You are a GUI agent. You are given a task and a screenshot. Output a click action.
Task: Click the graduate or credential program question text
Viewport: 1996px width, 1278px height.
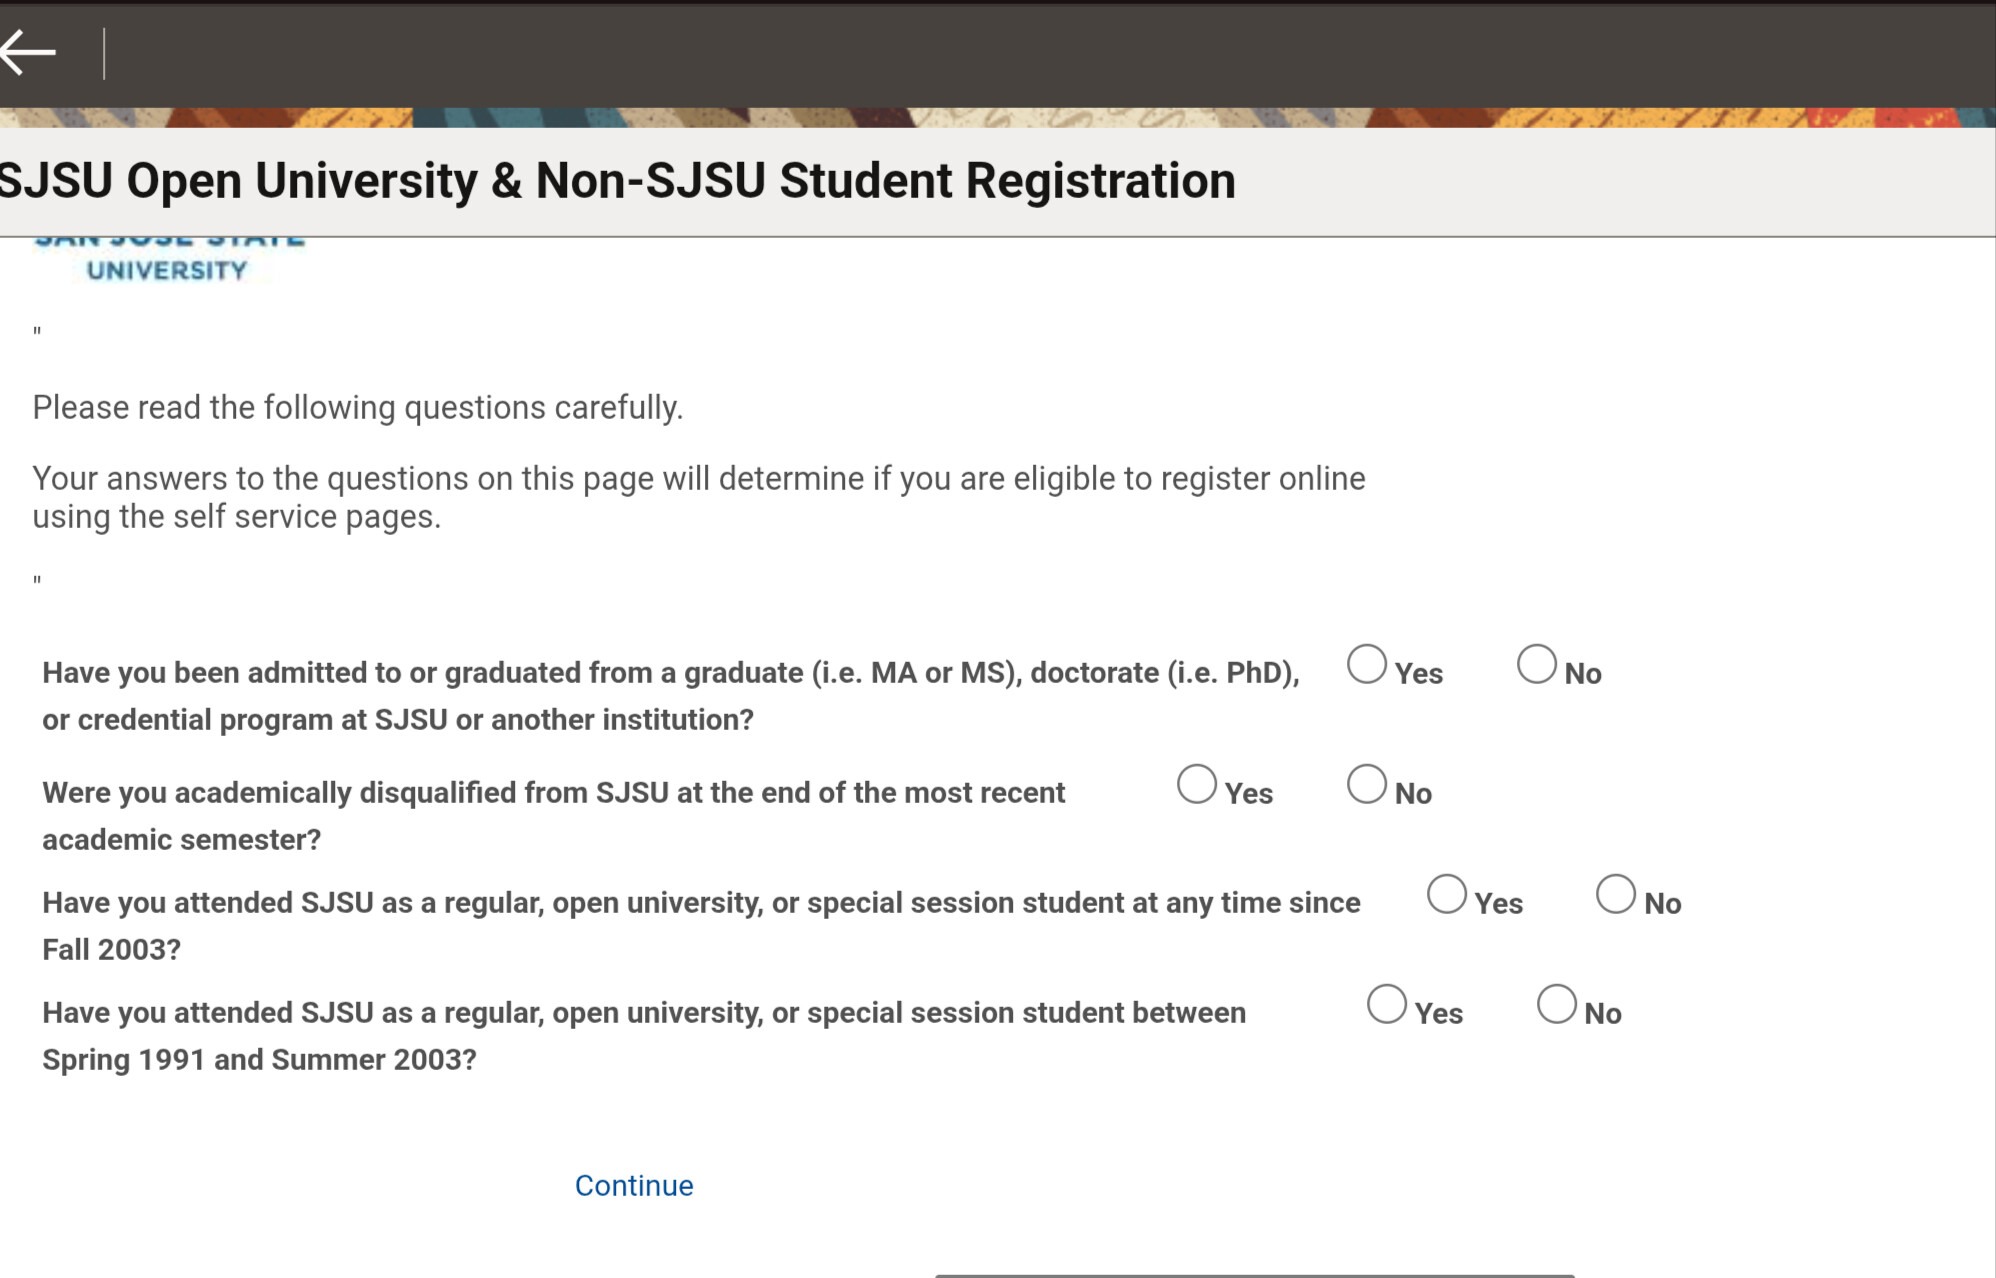(x=670, y=696)
